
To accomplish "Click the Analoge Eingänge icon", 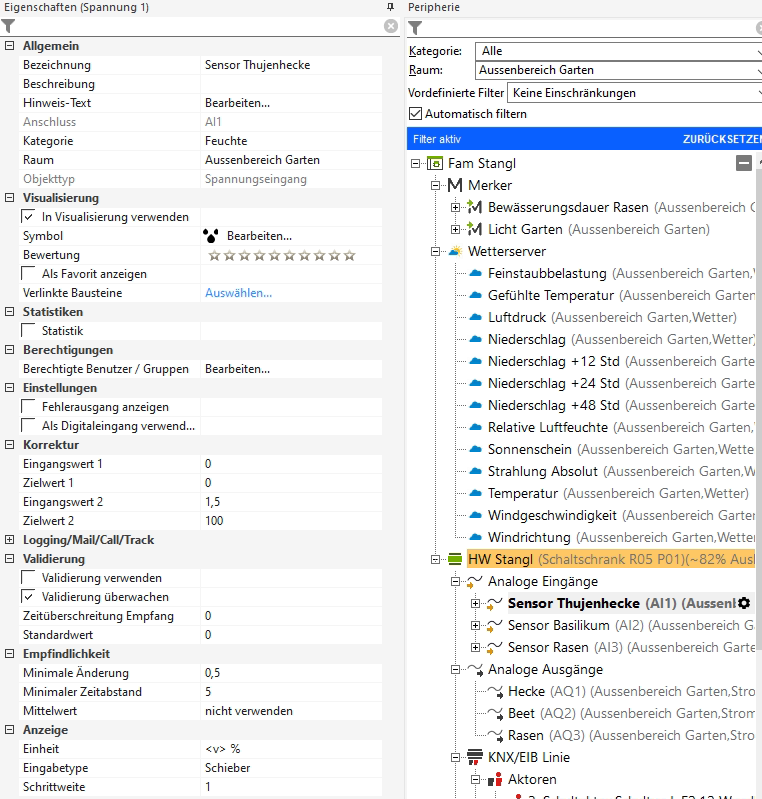I will (x=475, y=581).
